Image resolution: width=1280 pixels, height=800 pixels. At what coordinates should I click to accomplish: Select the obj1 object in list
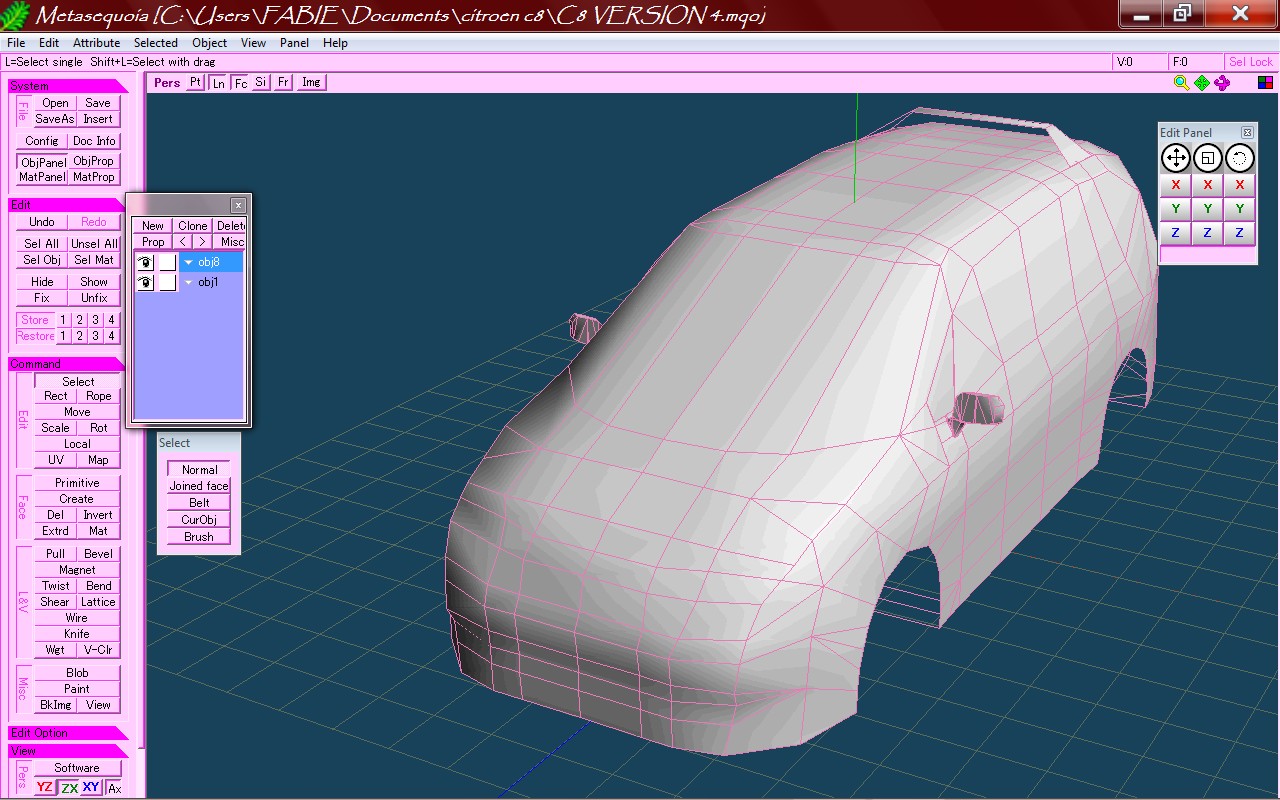click(208, 283)
